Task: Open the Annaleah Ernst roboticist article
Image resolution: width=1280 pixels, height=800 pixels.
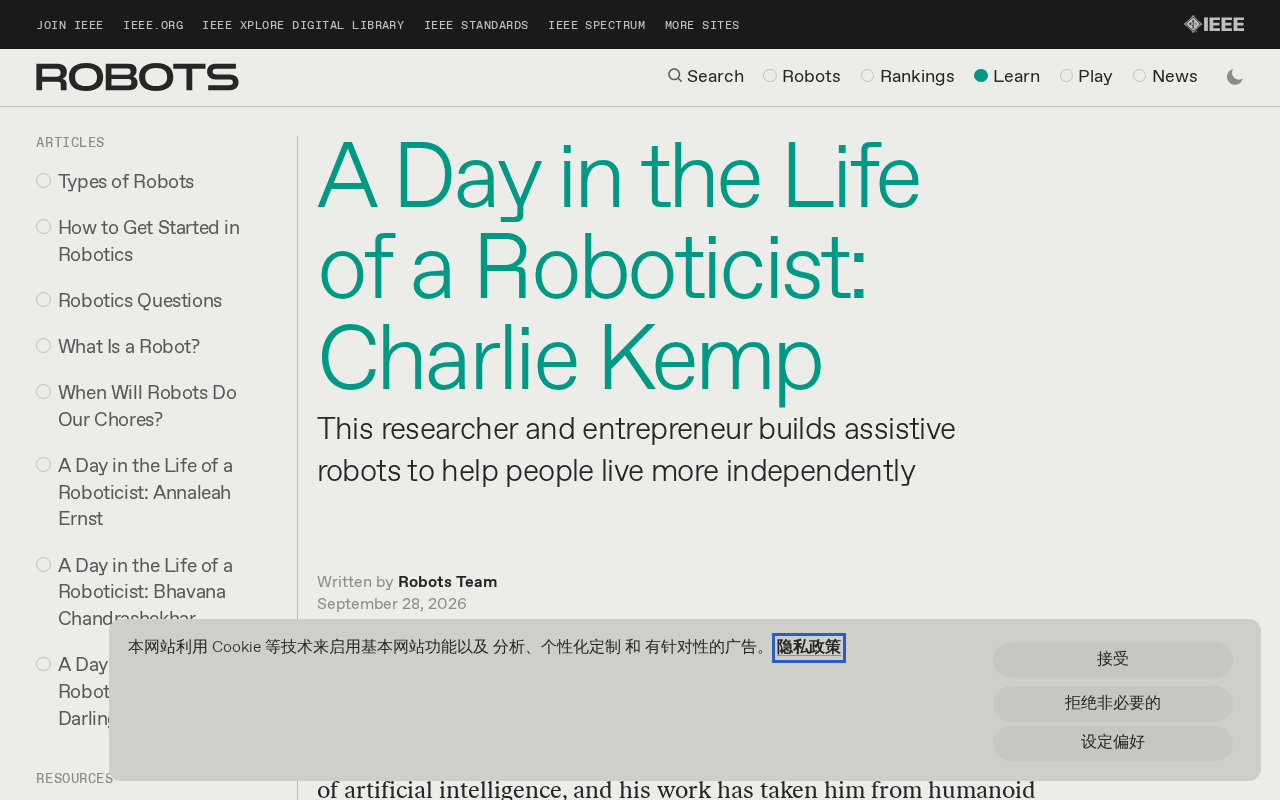Action: (x=145, y=492)
